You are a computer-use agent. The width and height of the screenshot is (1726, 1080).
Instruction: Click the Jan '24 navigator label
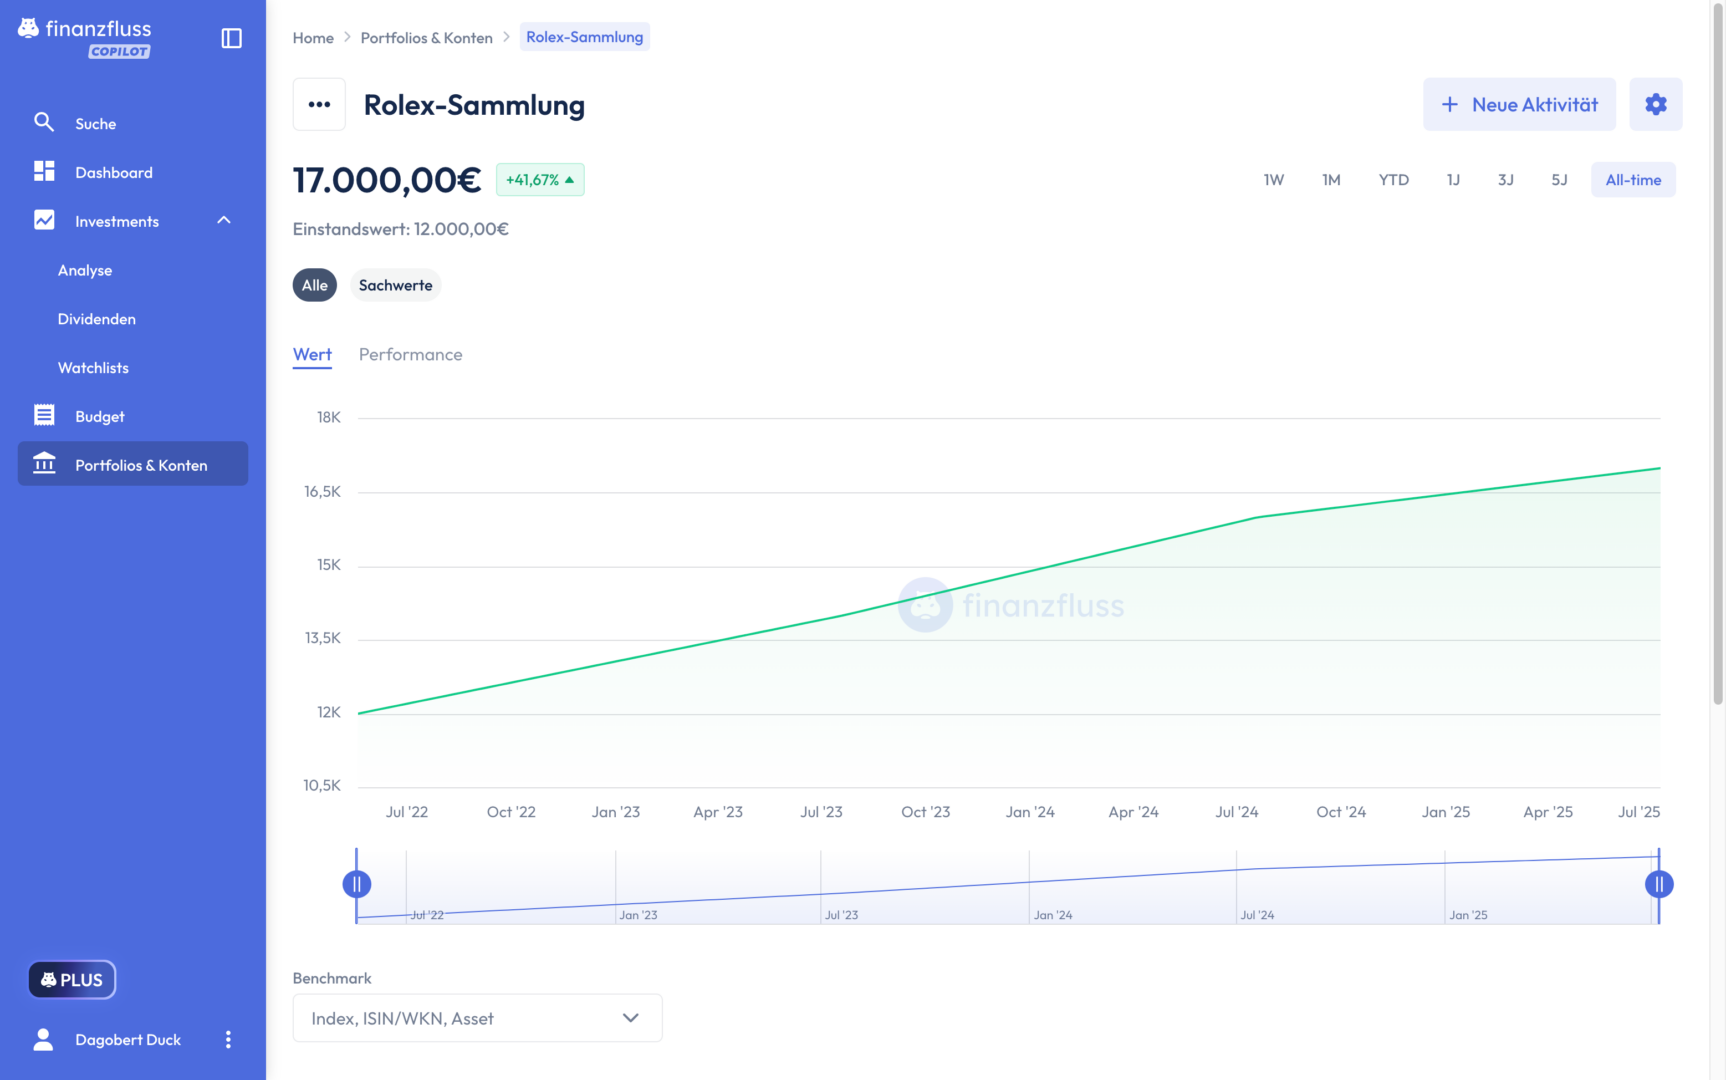pos(1052,915)
